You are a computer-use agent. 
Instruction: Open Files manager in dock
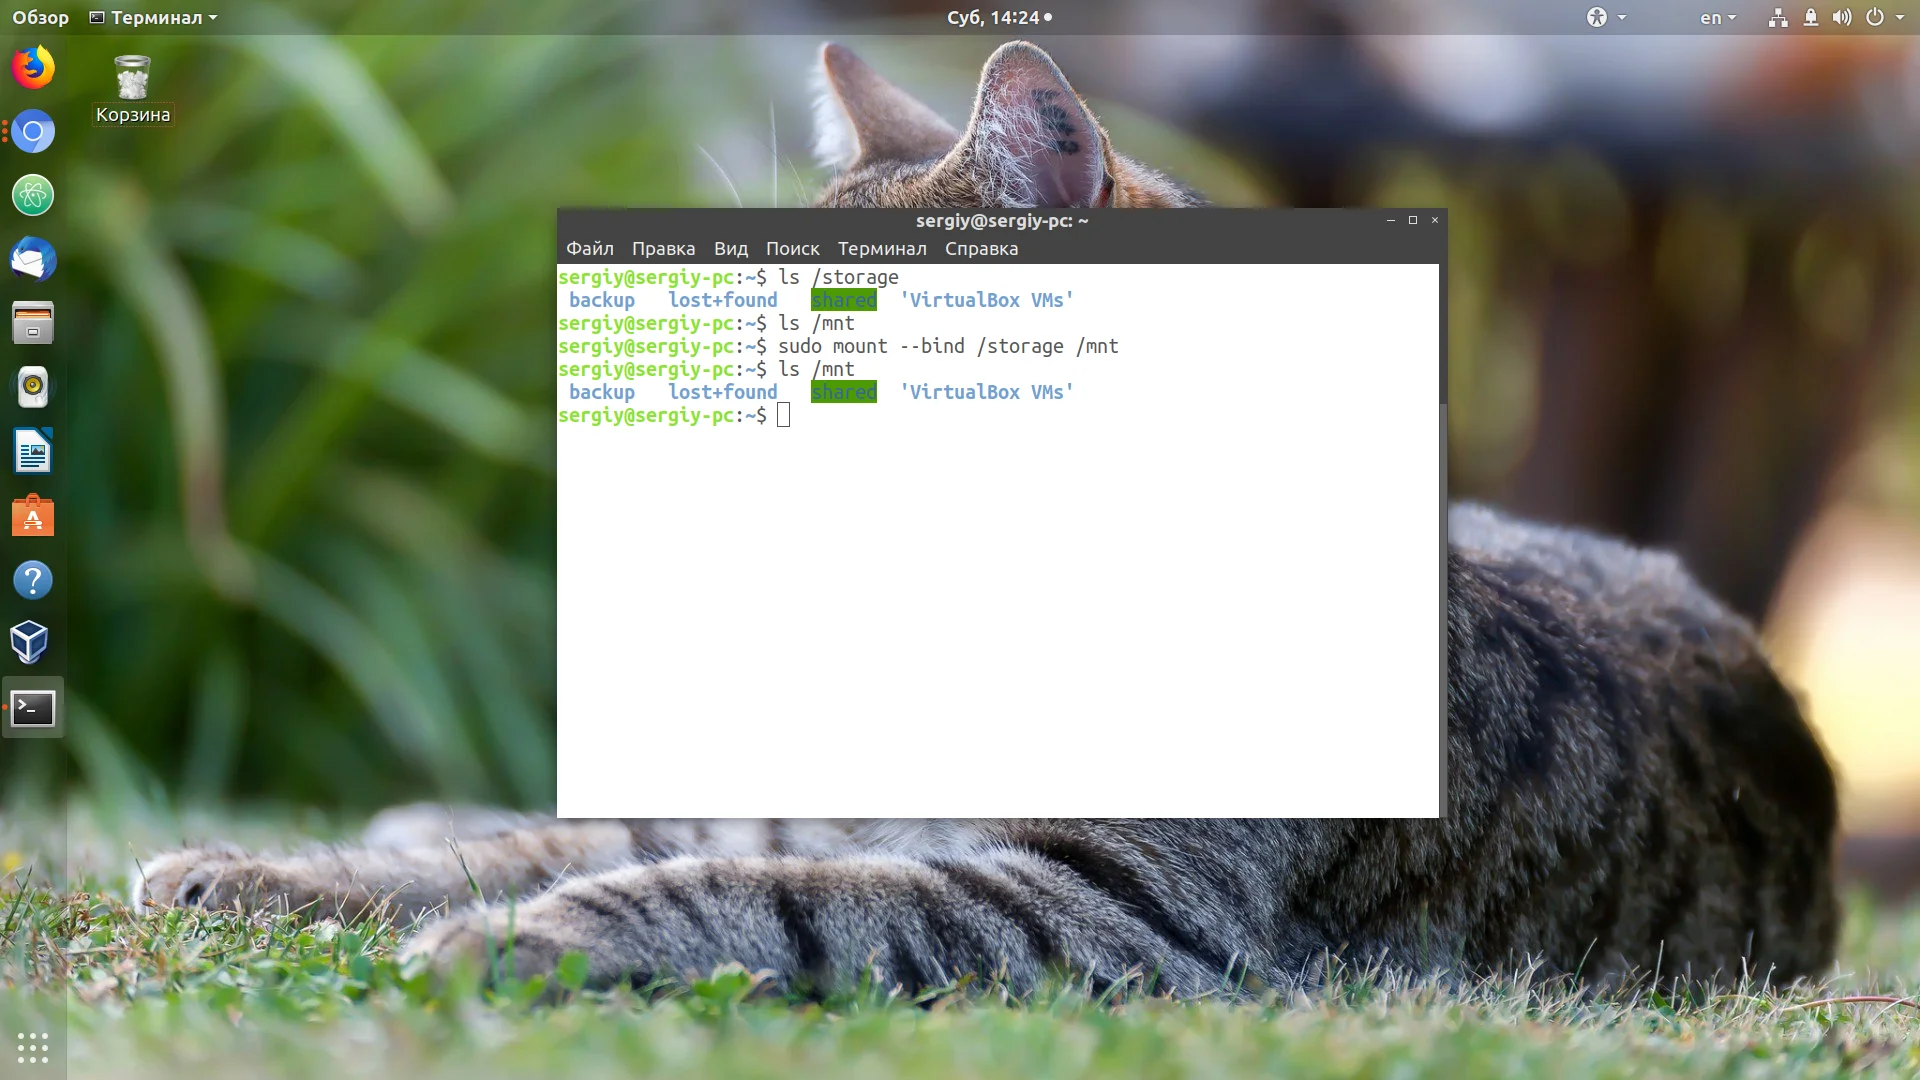tap(33, 323)
